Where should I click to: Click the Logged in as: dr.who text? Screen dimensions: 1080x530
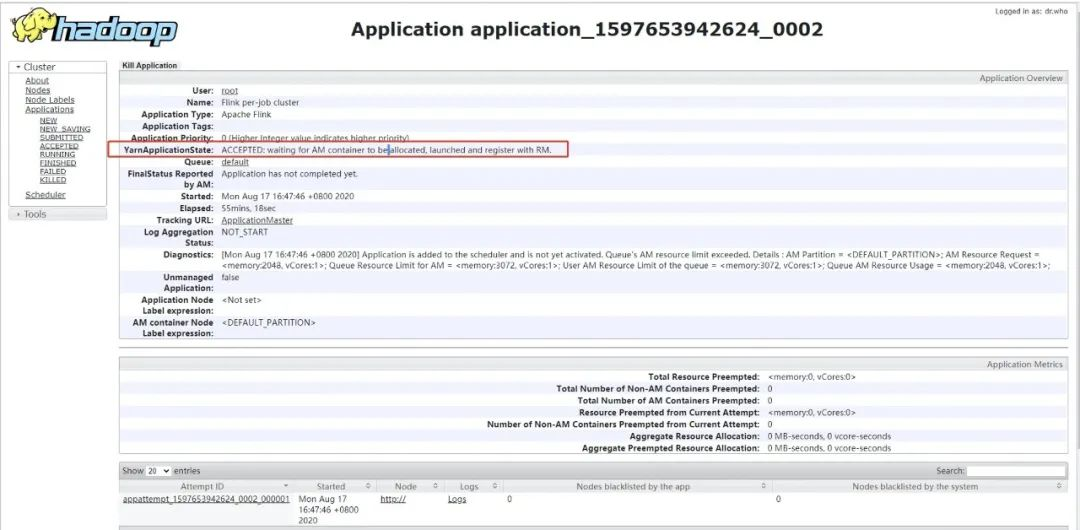point(1030,12)
